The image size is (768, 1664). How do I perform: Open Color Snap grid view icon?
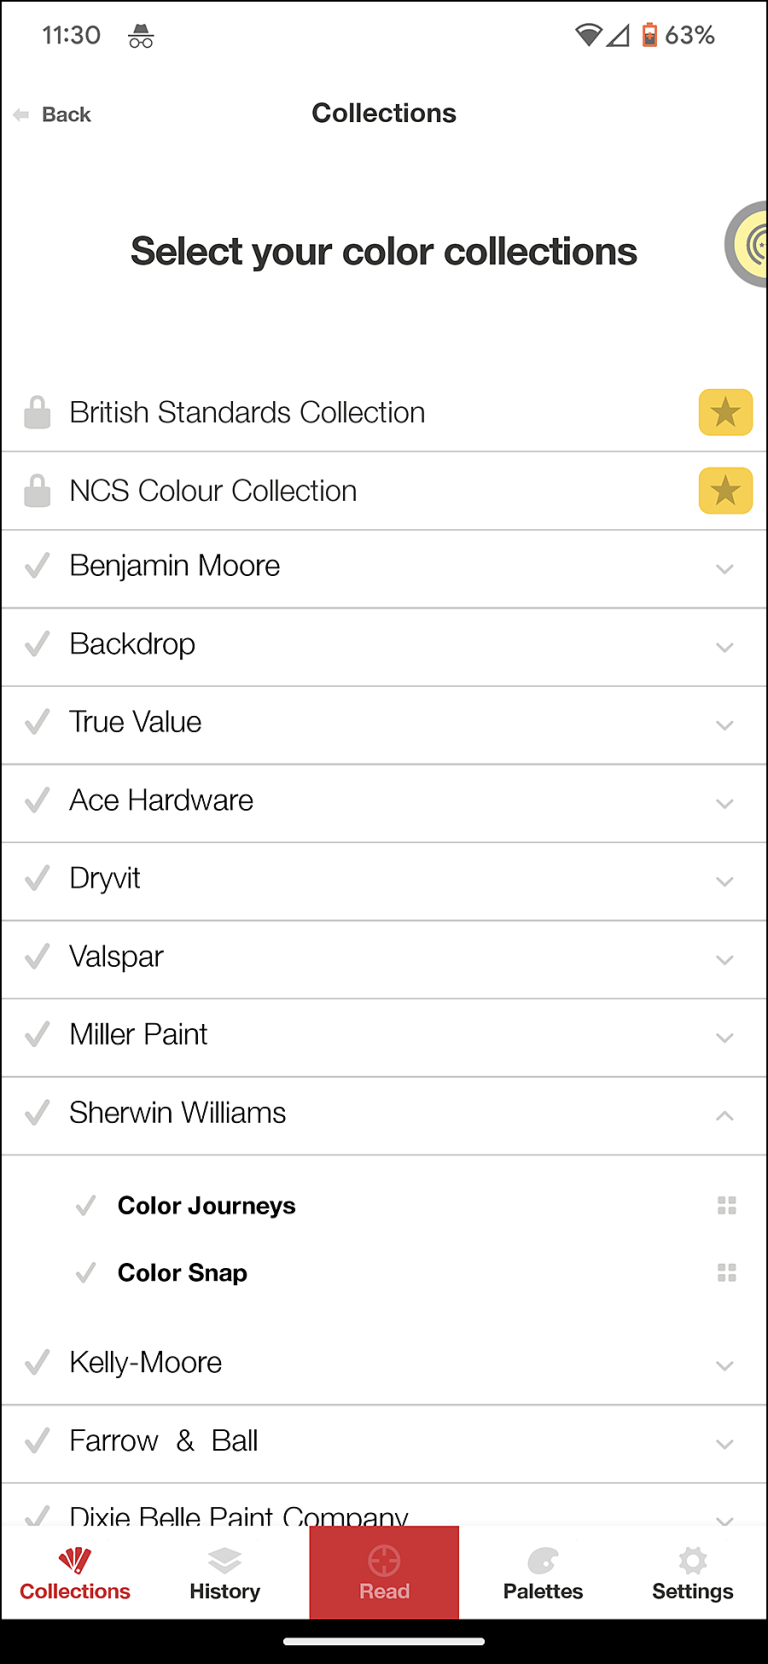click(x=727, y=1273)
